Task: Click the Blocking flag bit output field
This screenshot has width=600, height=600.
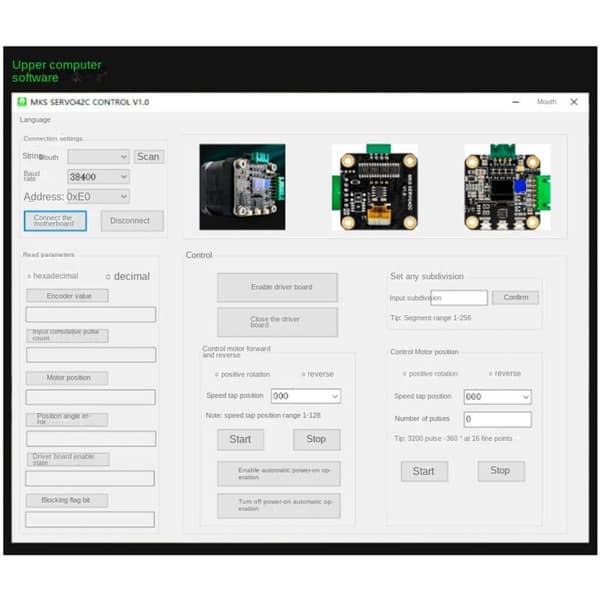Action: point(90,520)
